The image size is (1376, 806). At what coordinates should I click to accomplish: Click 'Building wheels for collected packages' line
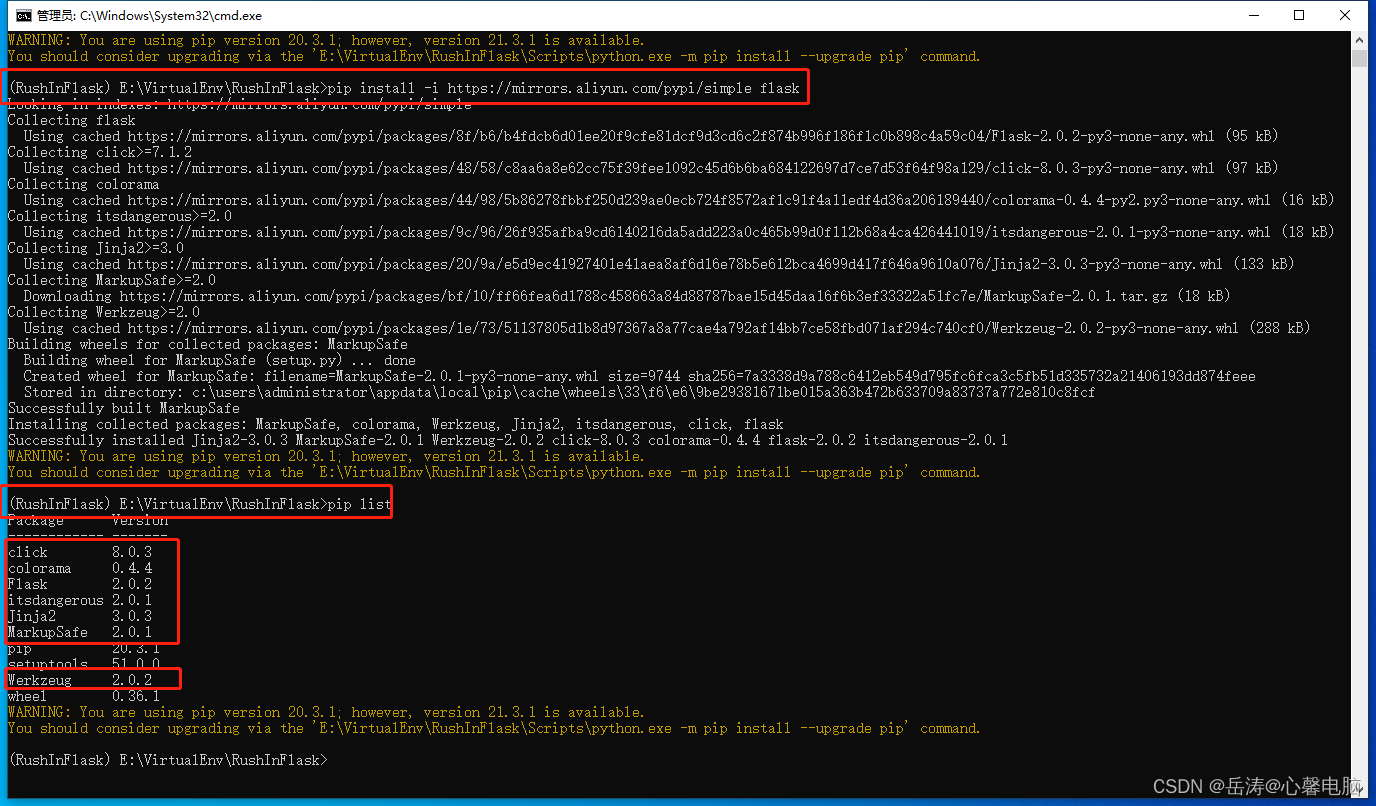[208, 344]
